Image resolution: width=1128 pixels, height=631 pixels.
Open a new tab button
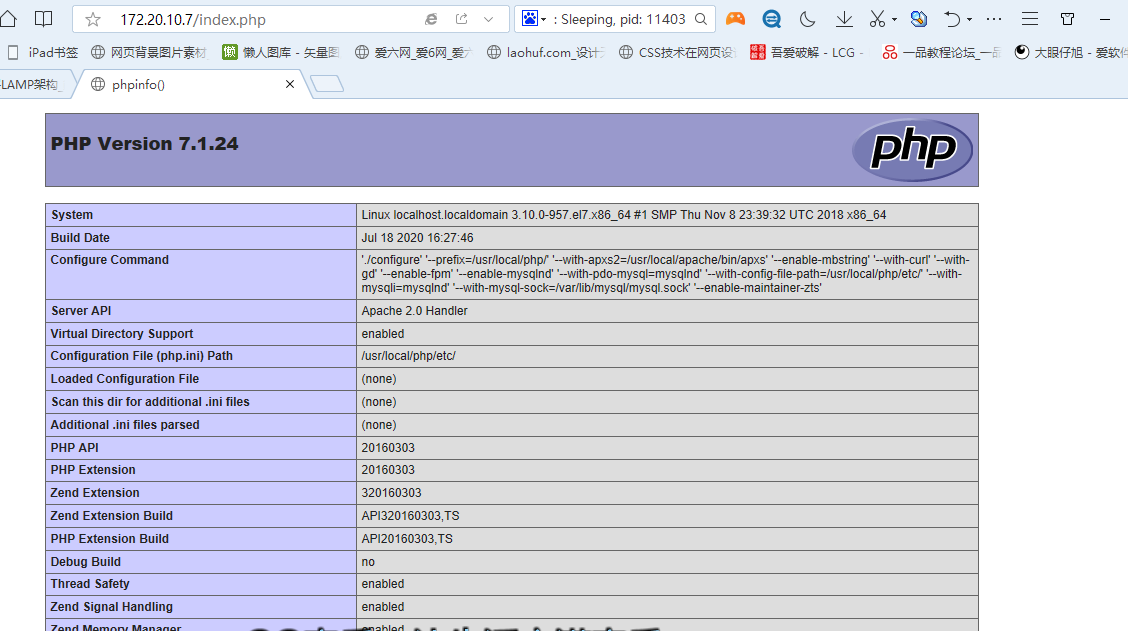(x=327, y=85)
